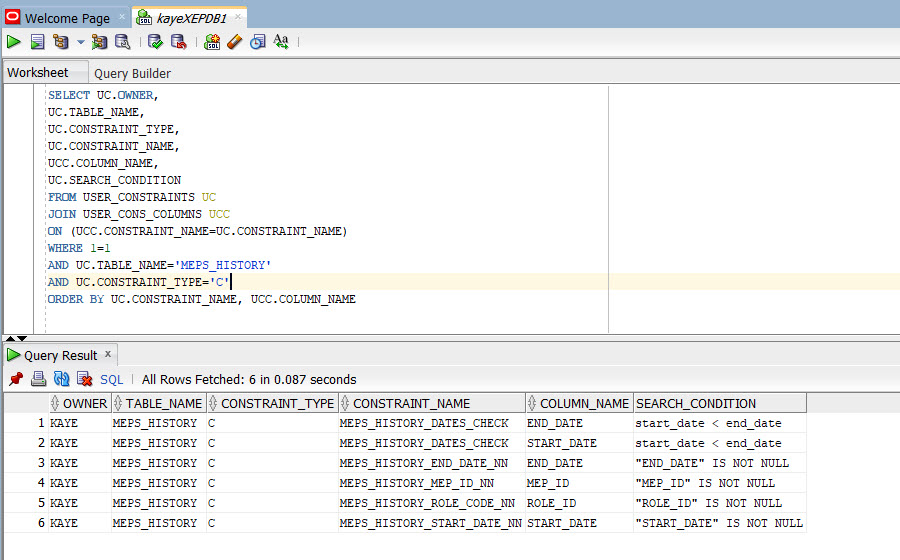Viewport: 900px width, 560px height.
Task: Select the kayeXEPDB1 tab
Action: coord(191,18)
